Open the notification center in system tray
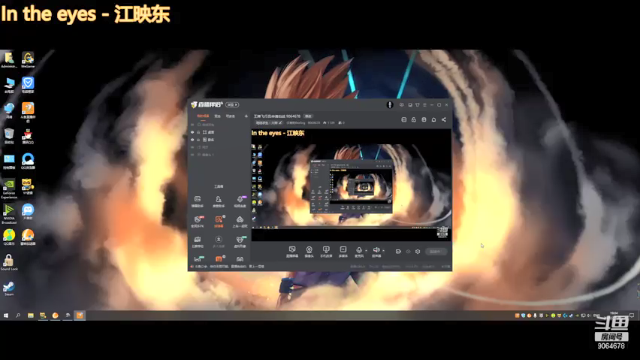640x360 pixels. tap(631, 315)
